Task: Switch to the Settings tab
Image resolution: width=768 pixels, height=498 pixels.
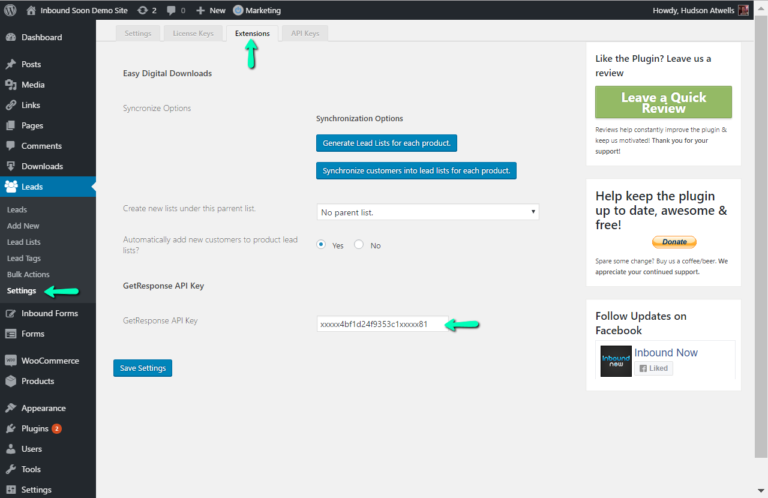Action: (x=138, y=33)
